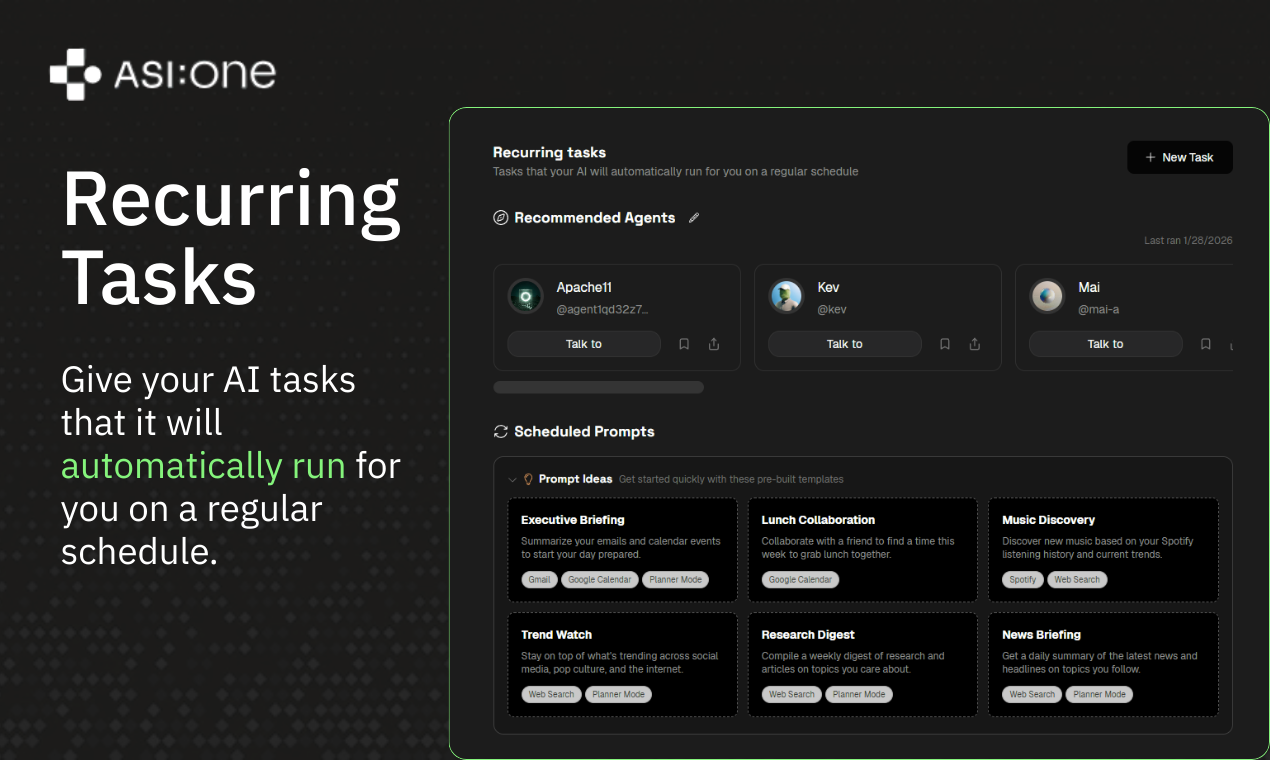Click the Gmail tag in Executive Briefing
The width and height of the screenshot is (1270, 760).
(x=539, y=580)
